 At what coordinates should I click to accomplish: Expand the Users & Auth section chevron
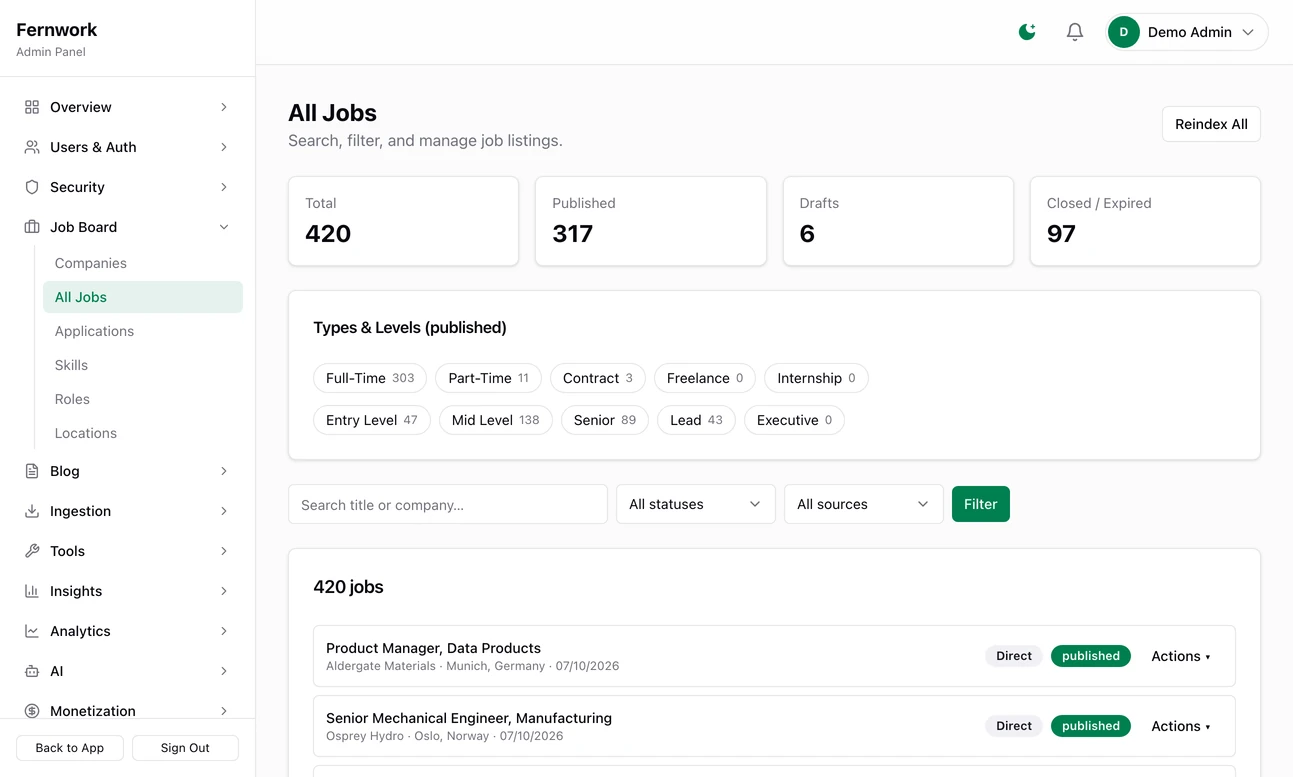pyautogui.click(x=224, y=147)
